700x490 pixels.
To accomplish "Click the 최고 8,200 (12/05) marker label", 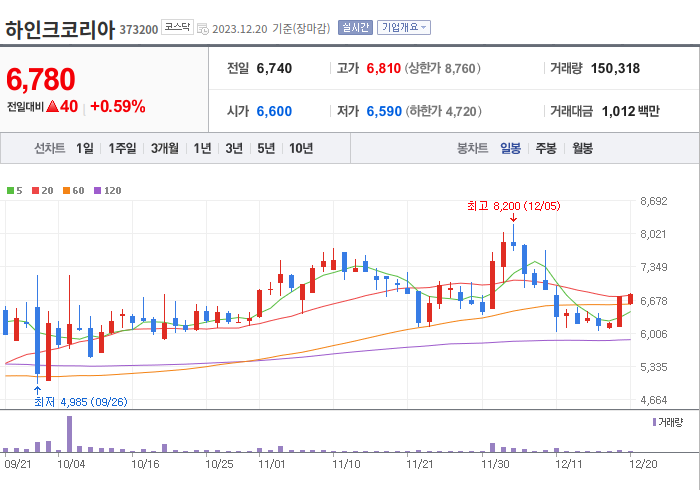I will pos(513,206).
